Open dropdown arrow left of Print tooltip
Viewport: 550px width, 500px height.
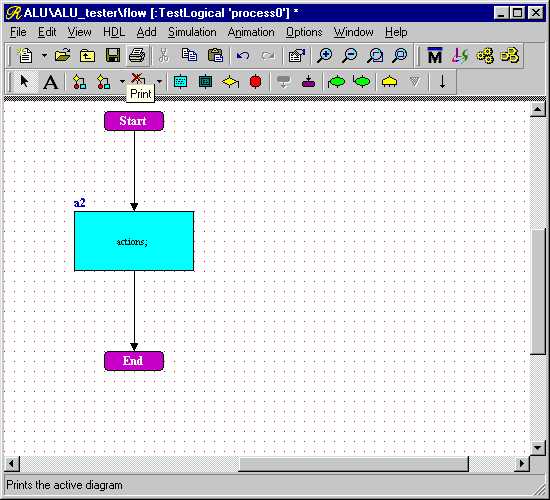click(122, 82)
